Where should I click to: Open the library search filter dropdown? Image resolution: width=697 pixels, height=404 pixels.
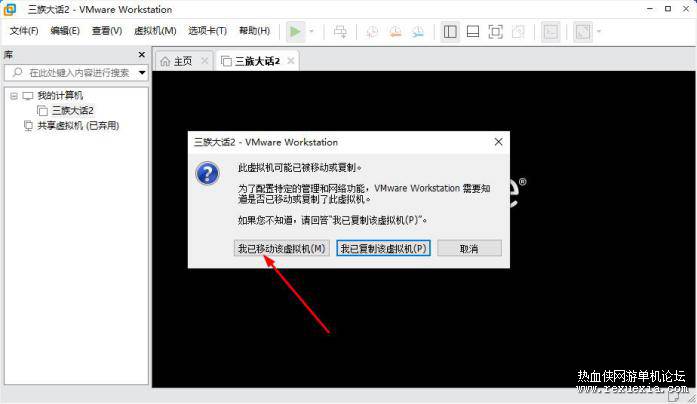click(x=142, y=72)
